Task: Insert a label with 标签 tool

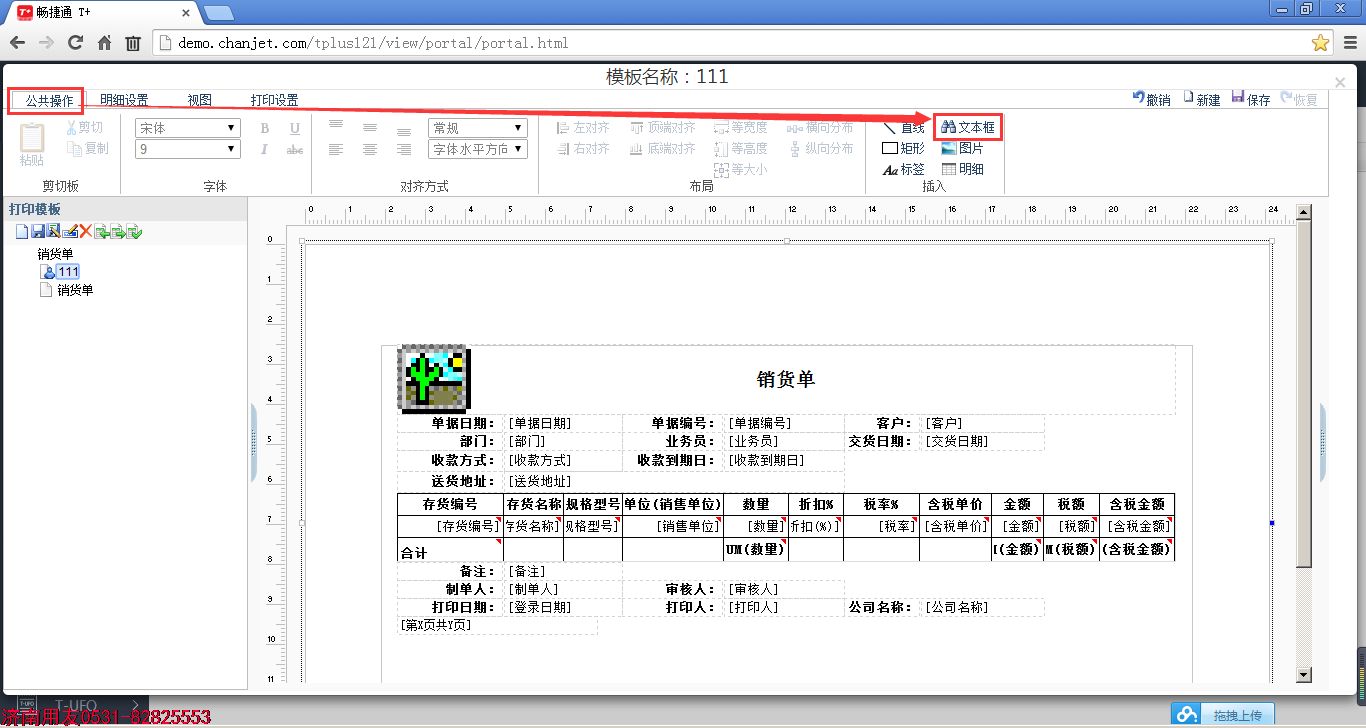Action: tap(903, 169)
